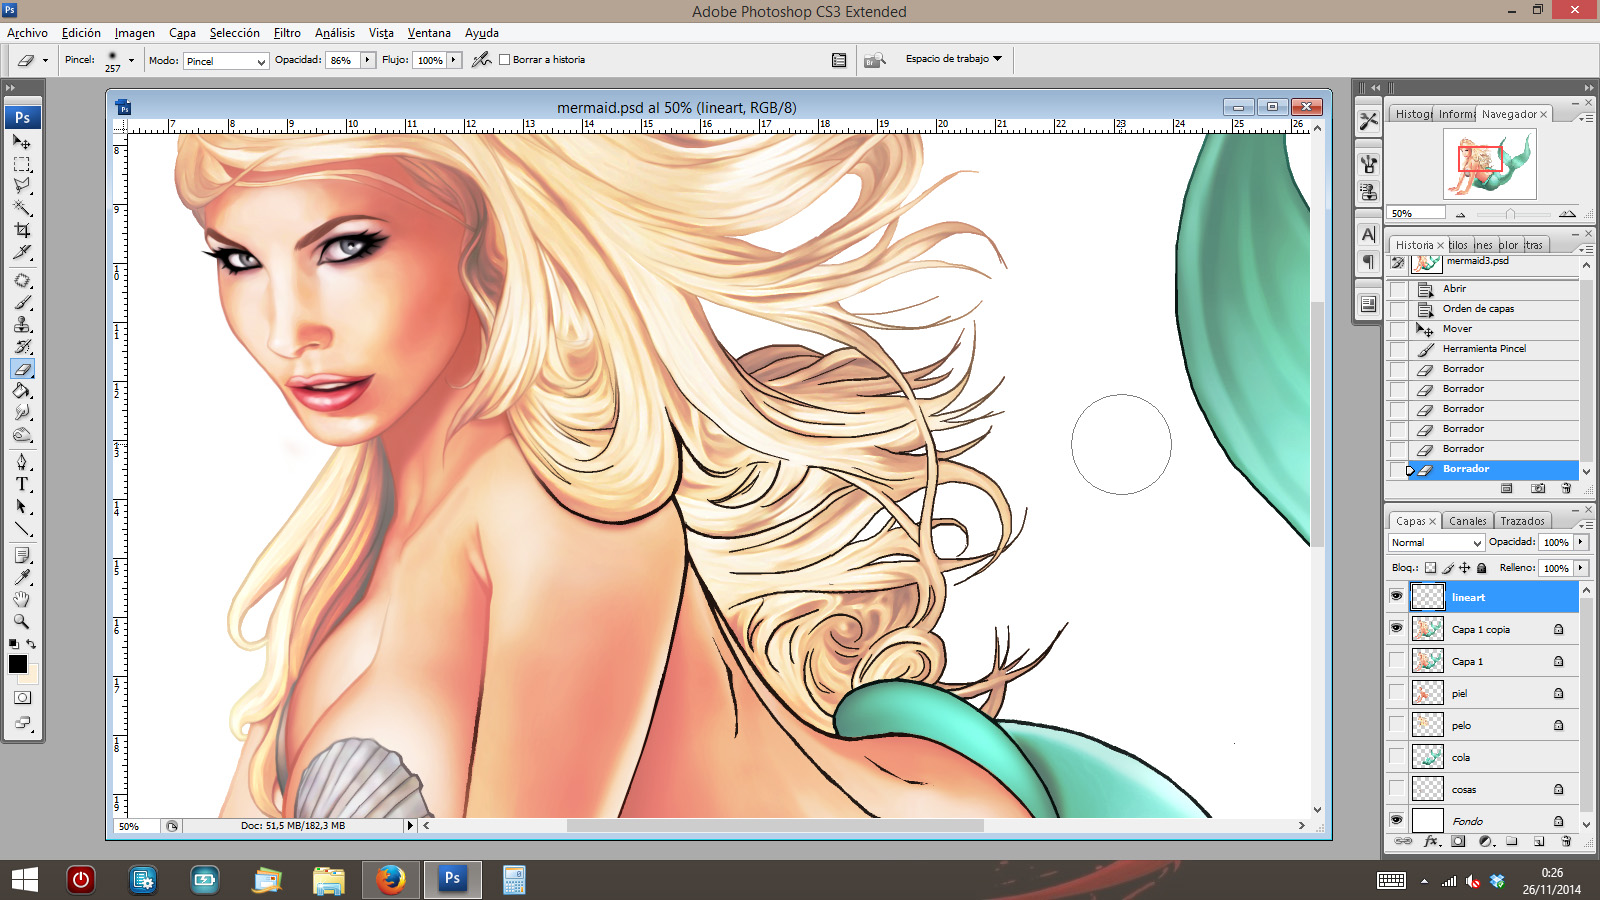Switch to the Trazados tab

click(1522, 521)
